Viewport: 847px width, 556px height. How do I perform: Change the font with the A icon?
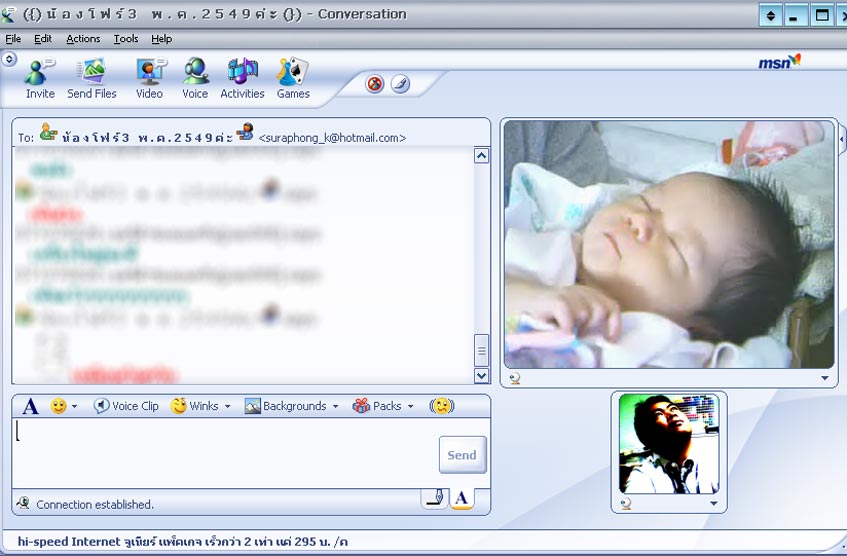tap(30, 406)
